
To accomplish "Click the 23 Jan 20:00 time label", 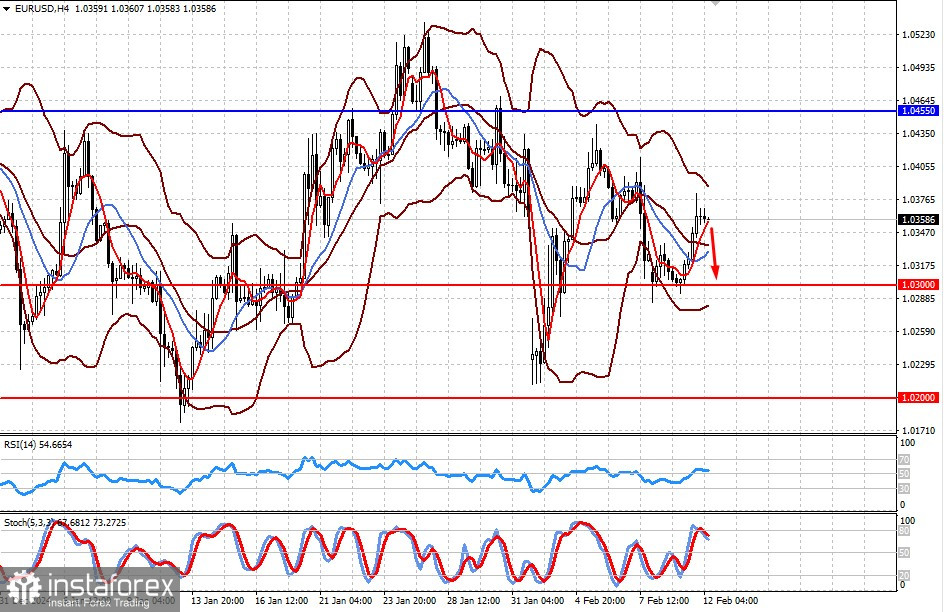I will coord(409,601).
